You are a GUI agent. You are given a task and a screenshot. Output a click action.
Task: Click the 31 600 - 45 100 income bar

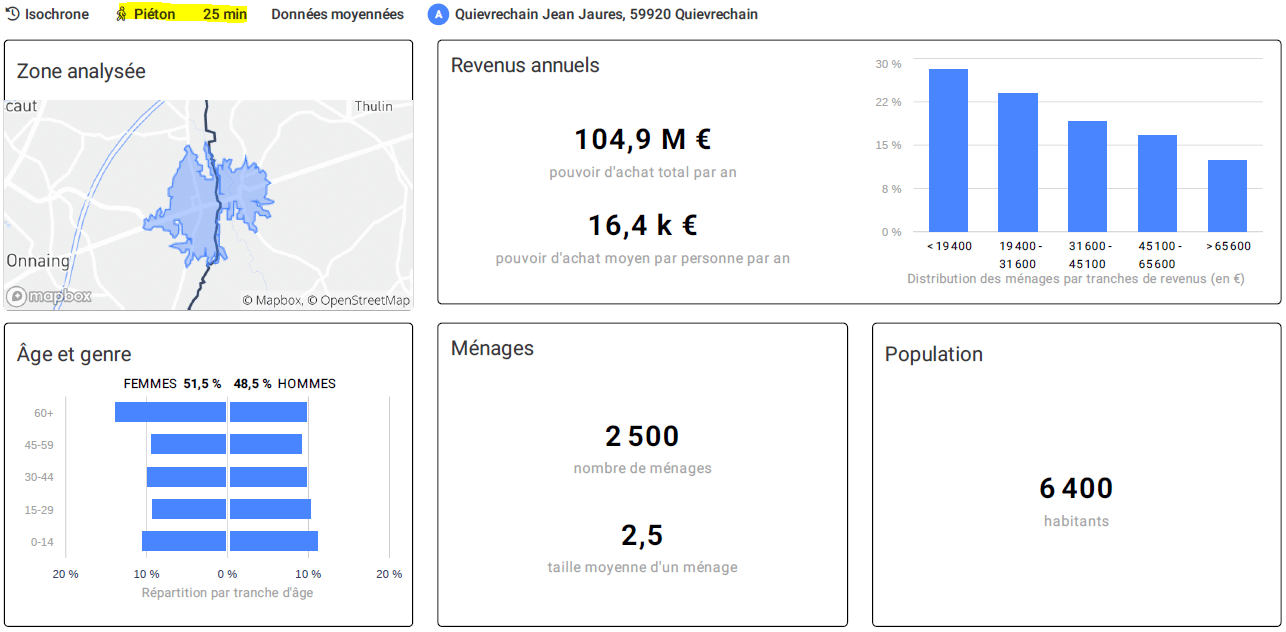[x=1087, y=176]
